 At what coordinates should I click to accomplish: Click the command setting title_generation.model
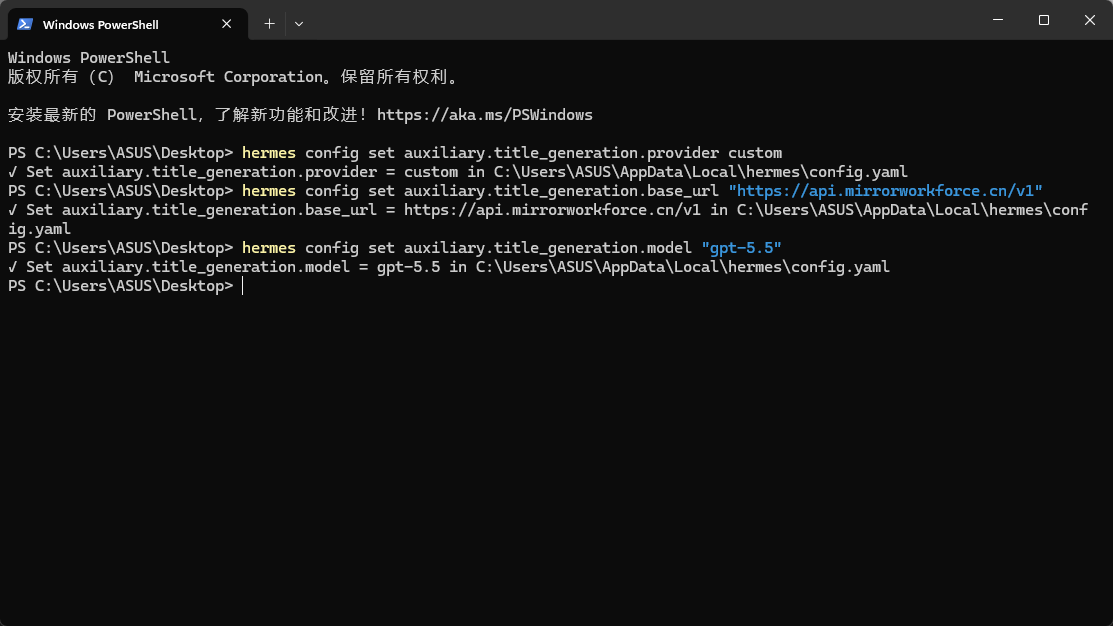512,248
